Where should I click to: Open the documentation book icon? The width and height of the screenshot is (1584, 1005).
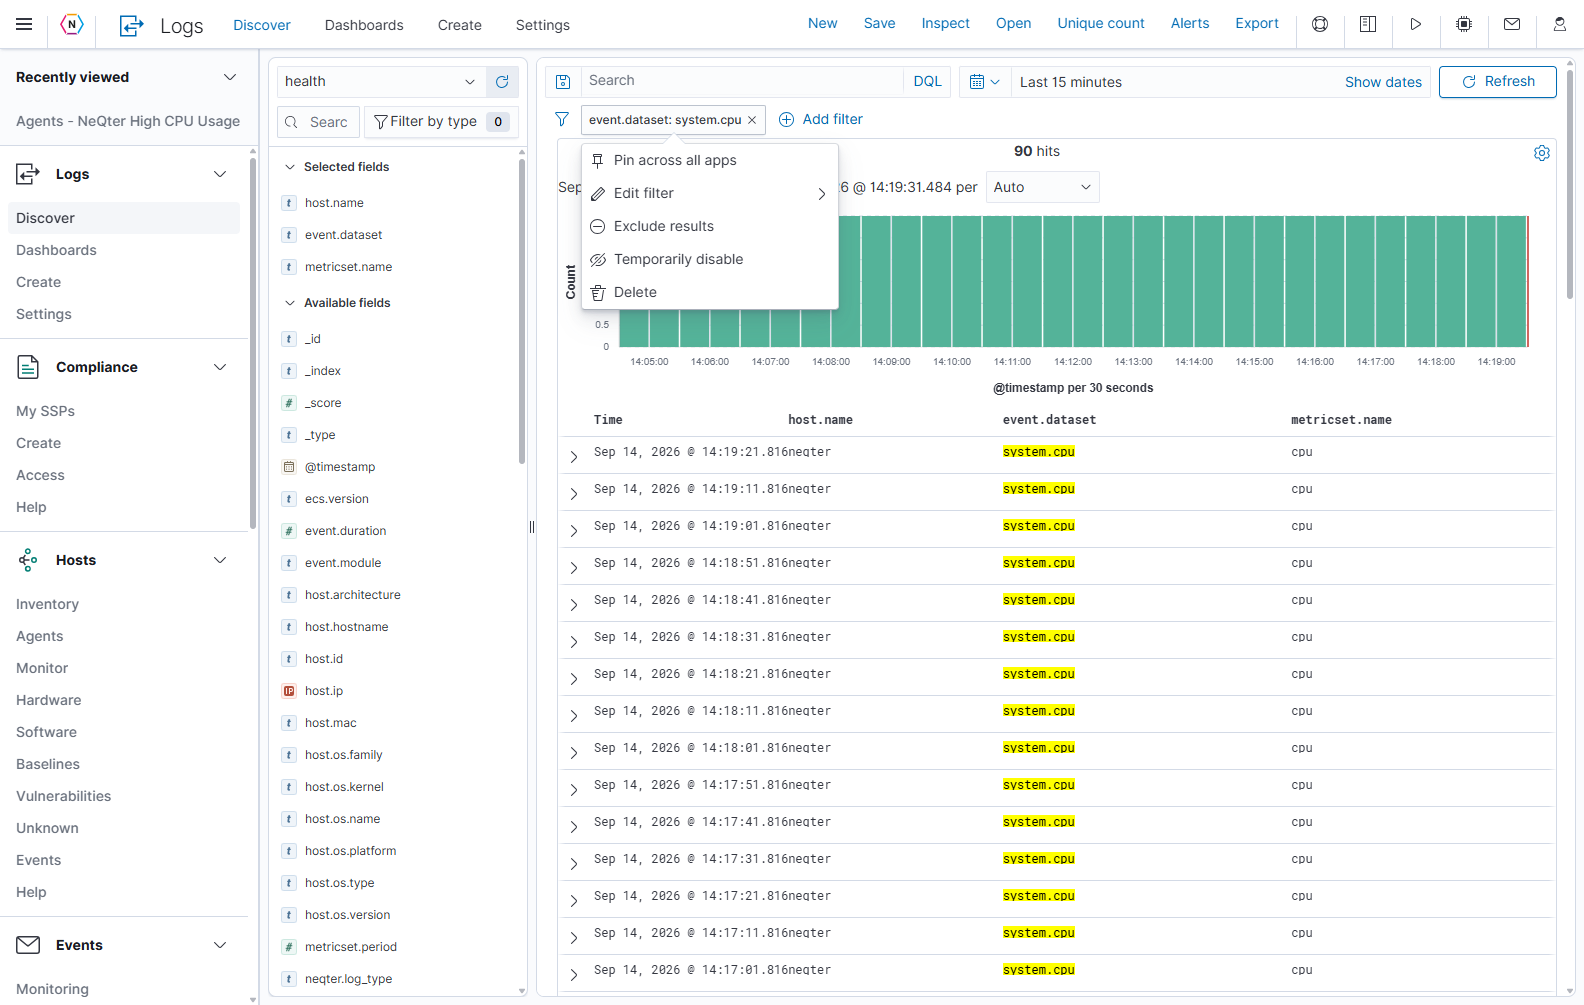click(x=1368, y=24)
